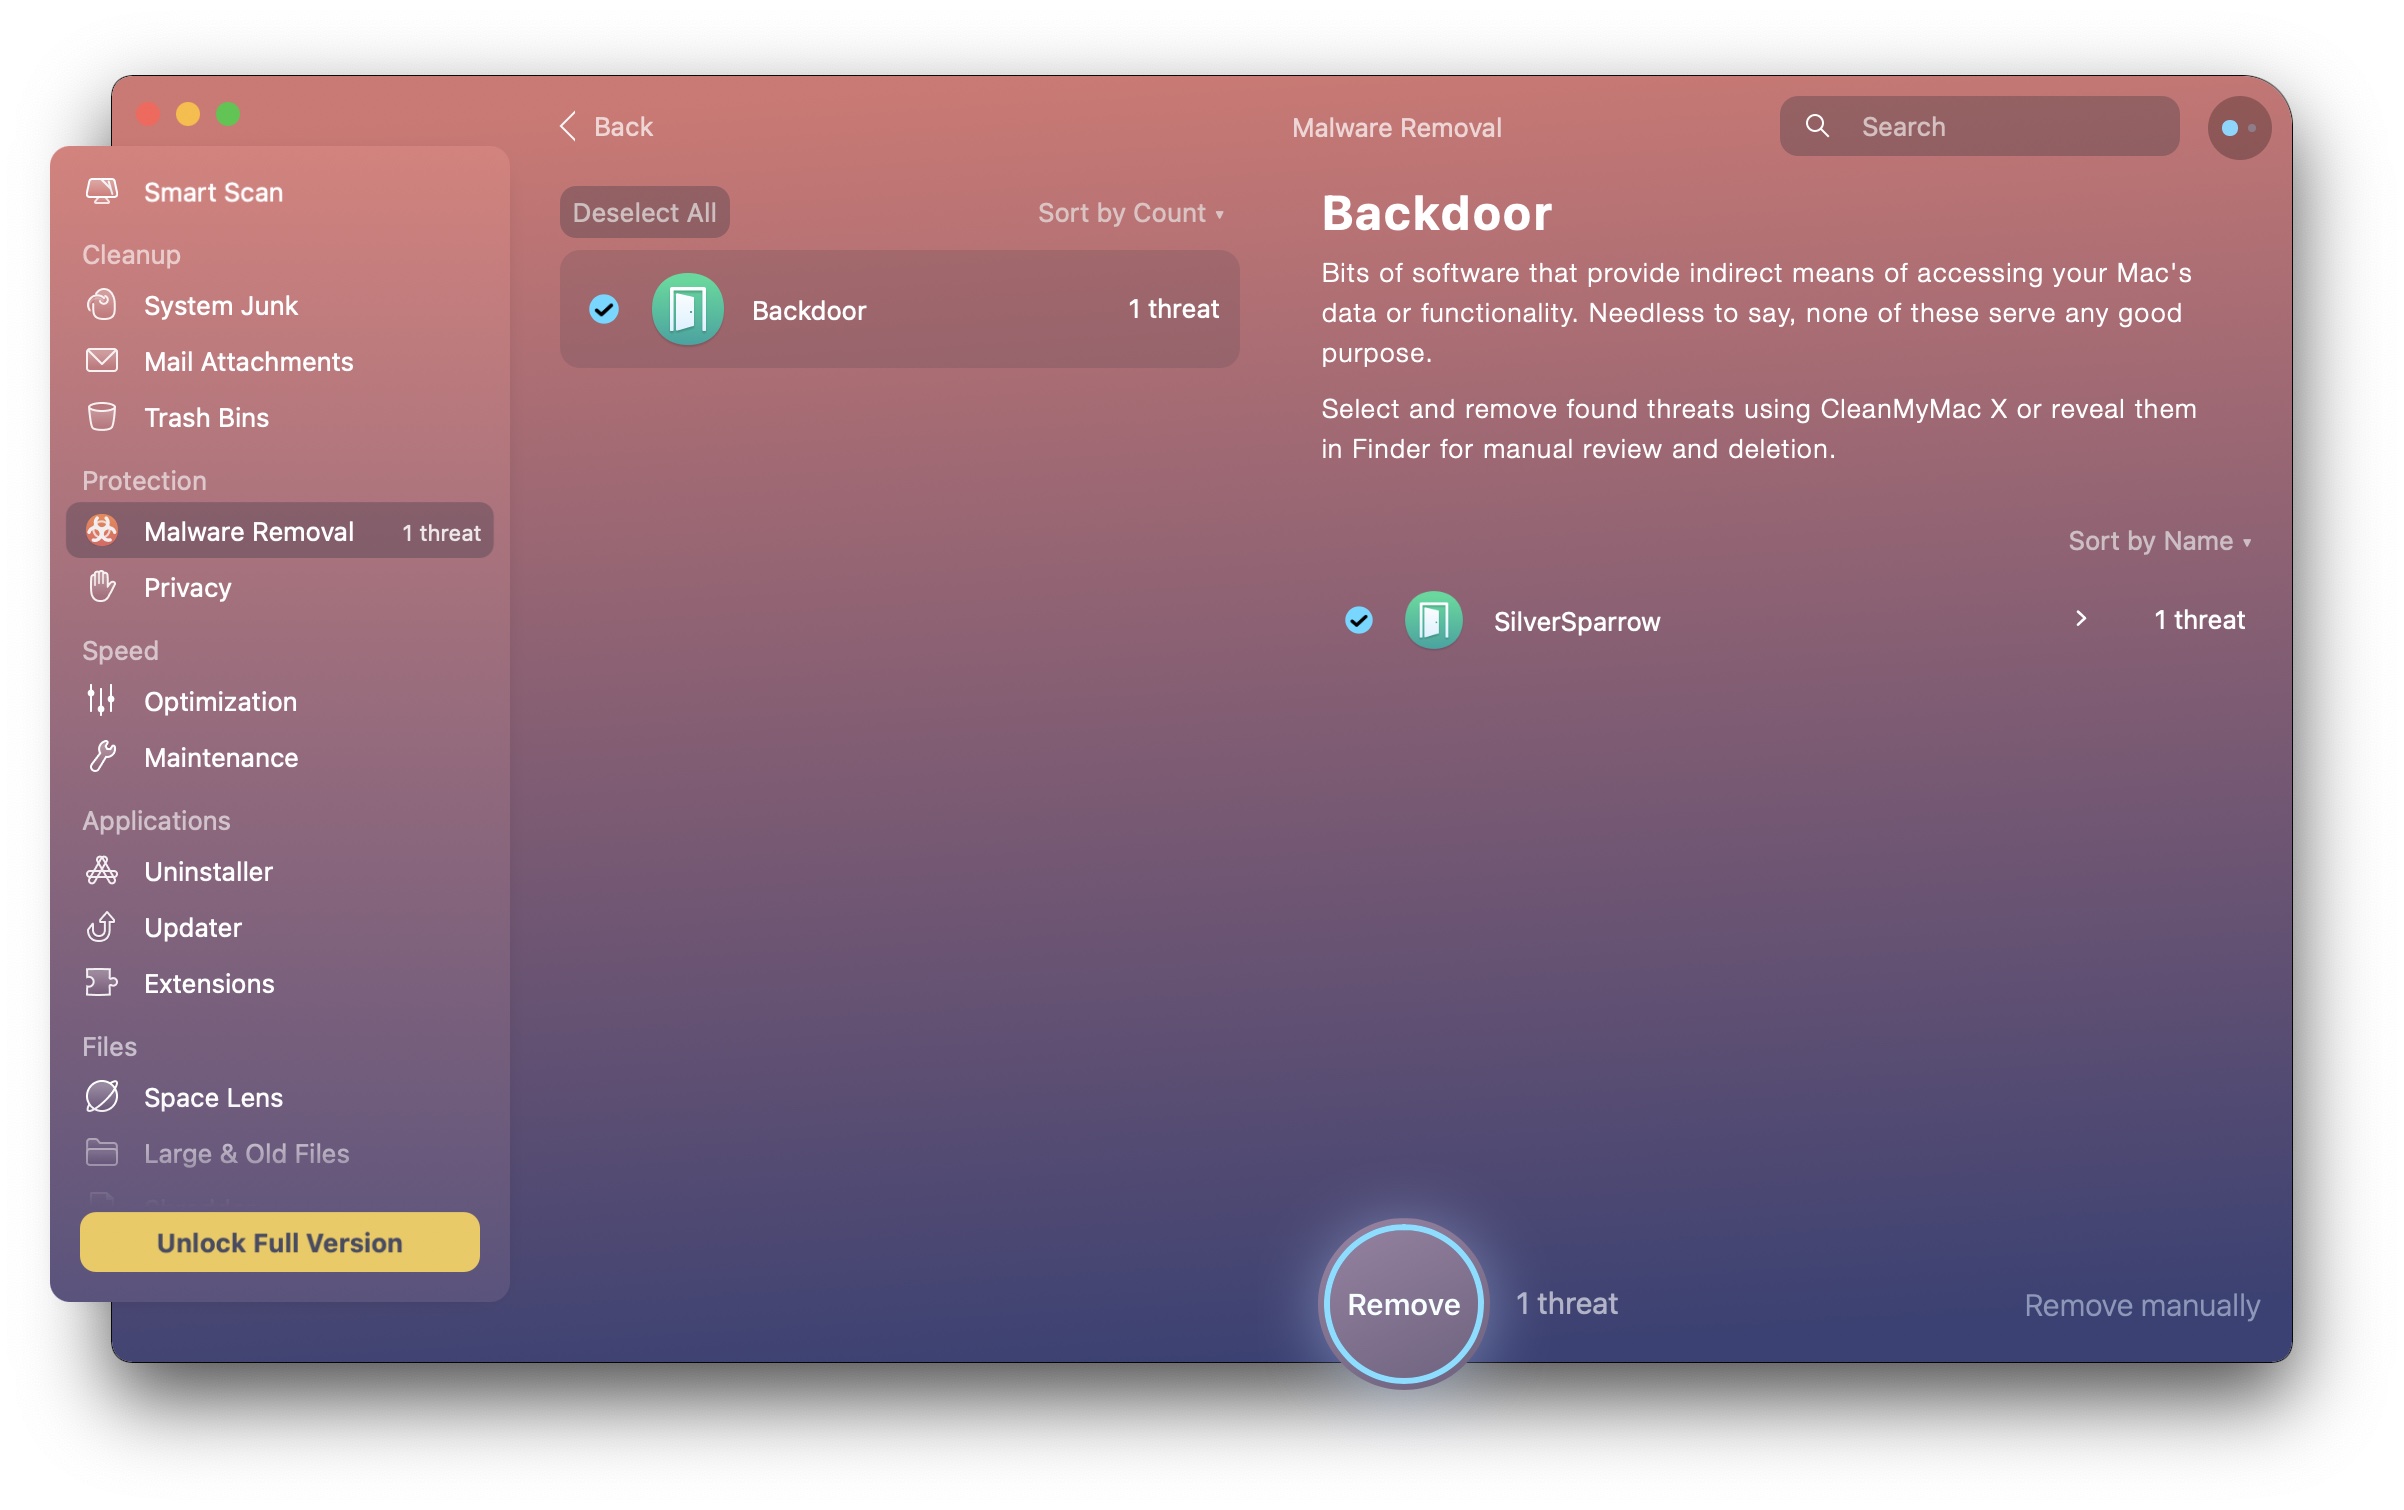The height and width of the screenshot is (1510, 2404).
Task: Toggle the SilverSparrow threat checkbox
Action: (1360, 619)
